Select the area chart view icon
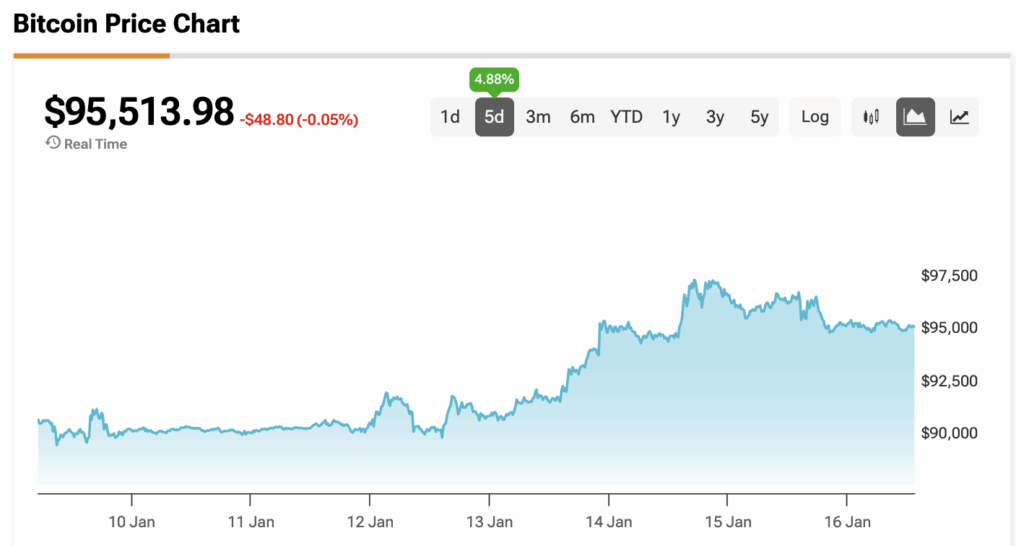Image resolution: width=1024 pixels, height=546 pixels. [x=915, y=117]
